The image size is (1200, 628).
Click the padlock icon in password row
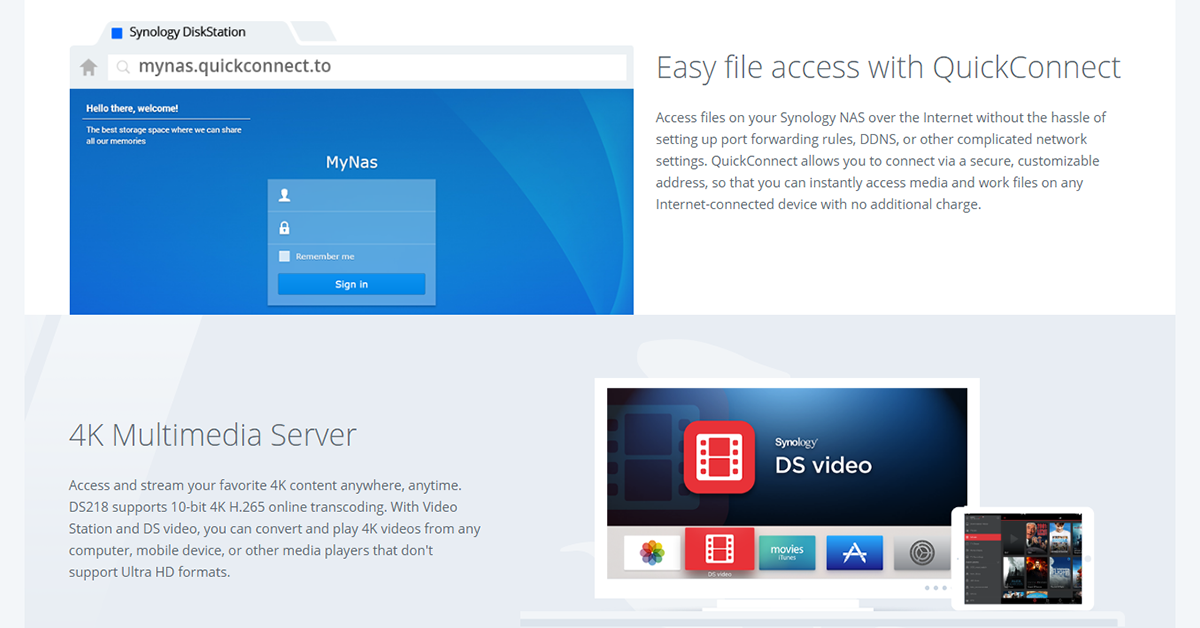285,227
